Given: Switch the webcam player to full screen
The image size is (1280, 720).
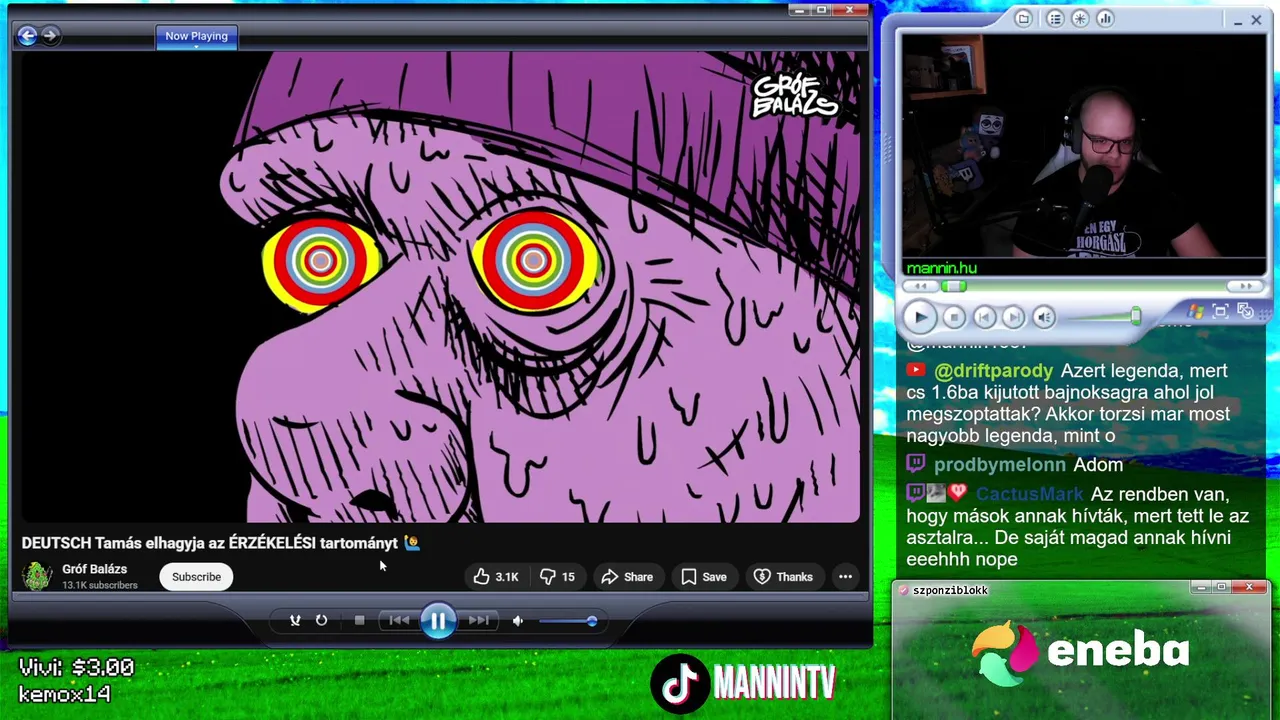Looking at the screenshot, I should pos(1220,311).
